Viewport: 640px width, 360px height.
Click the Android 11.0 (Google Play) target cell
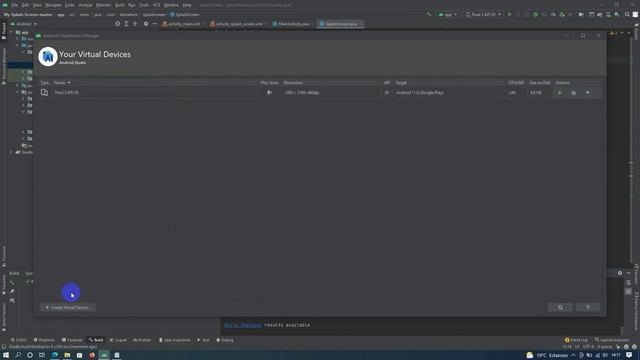420,93
